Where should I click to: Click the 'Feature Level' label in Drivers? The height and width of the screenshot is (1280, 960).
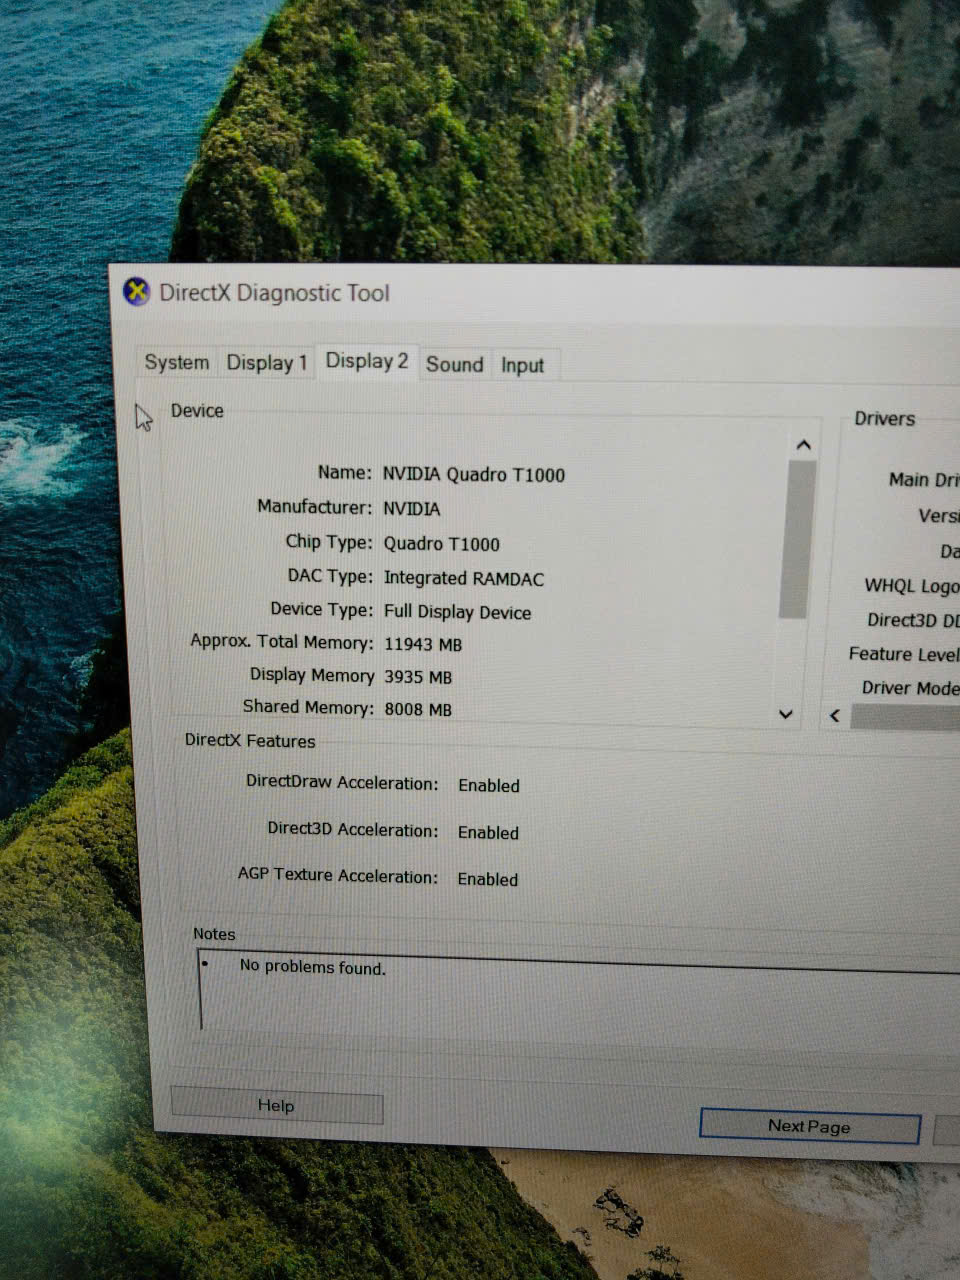[904, 654]
